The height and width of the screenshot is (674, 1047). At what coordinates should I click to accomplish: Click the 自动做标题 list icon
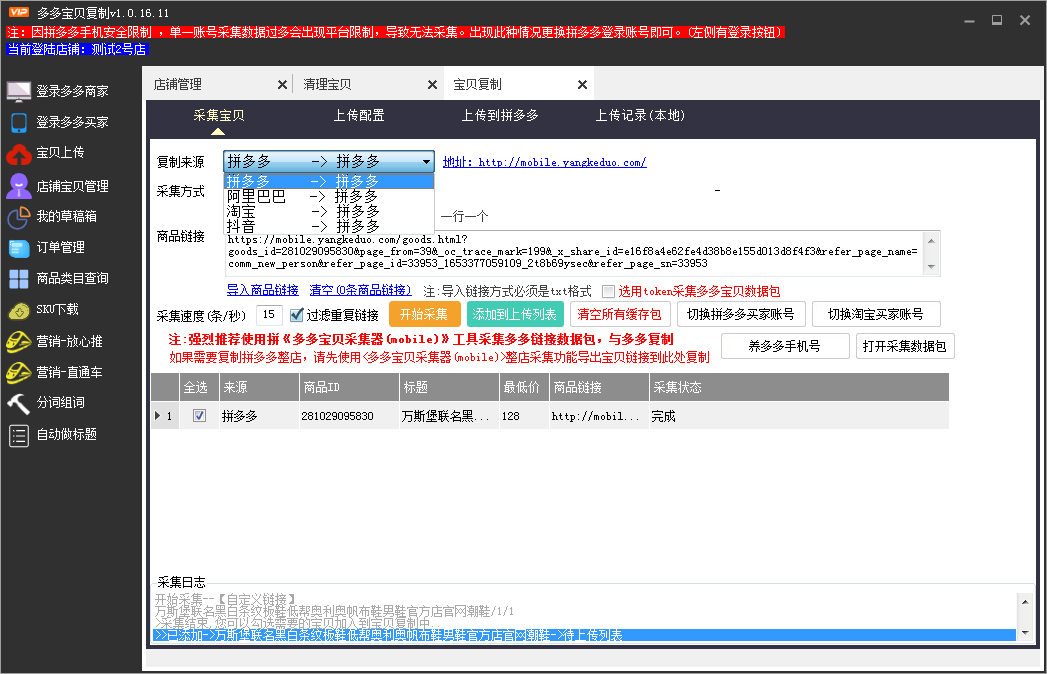[19, 436]
